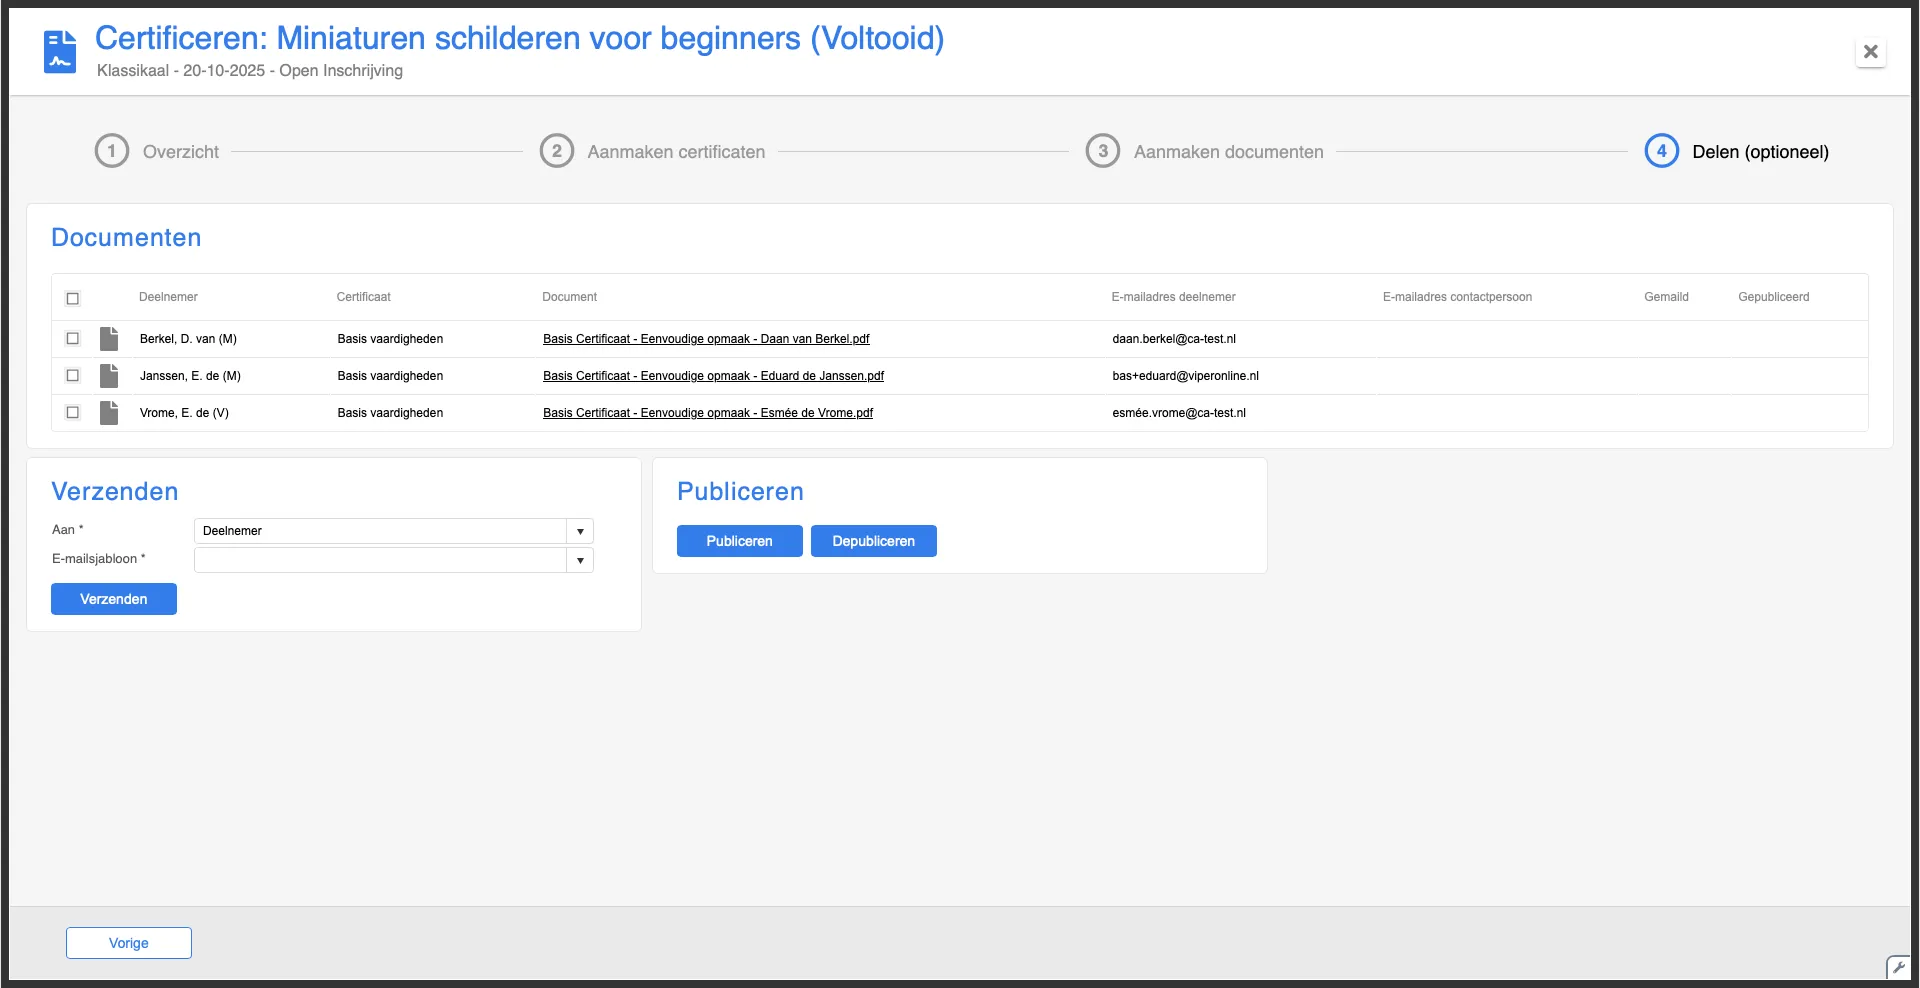Click the E-mailadres contactpersoon column header
This screenshot has height=988, width=1920.
[x=1457, y=297]
